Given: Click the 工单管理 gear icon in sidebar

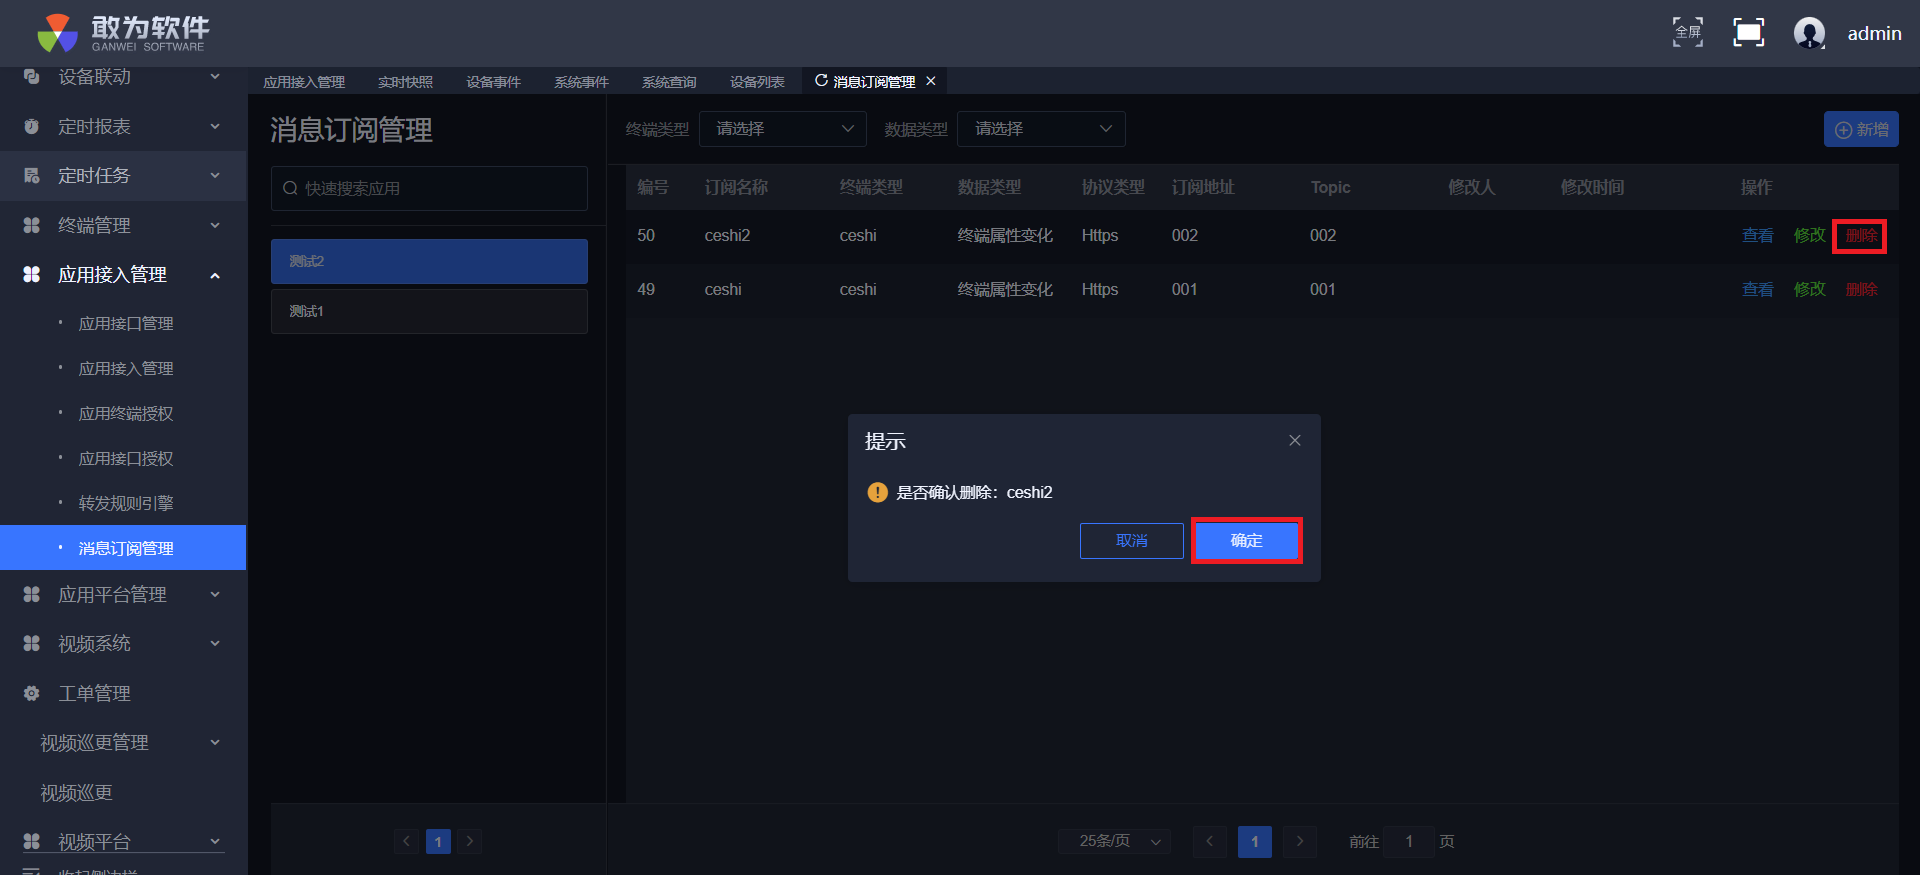Looking at the screenshot, I should click(x=32, y=693).
